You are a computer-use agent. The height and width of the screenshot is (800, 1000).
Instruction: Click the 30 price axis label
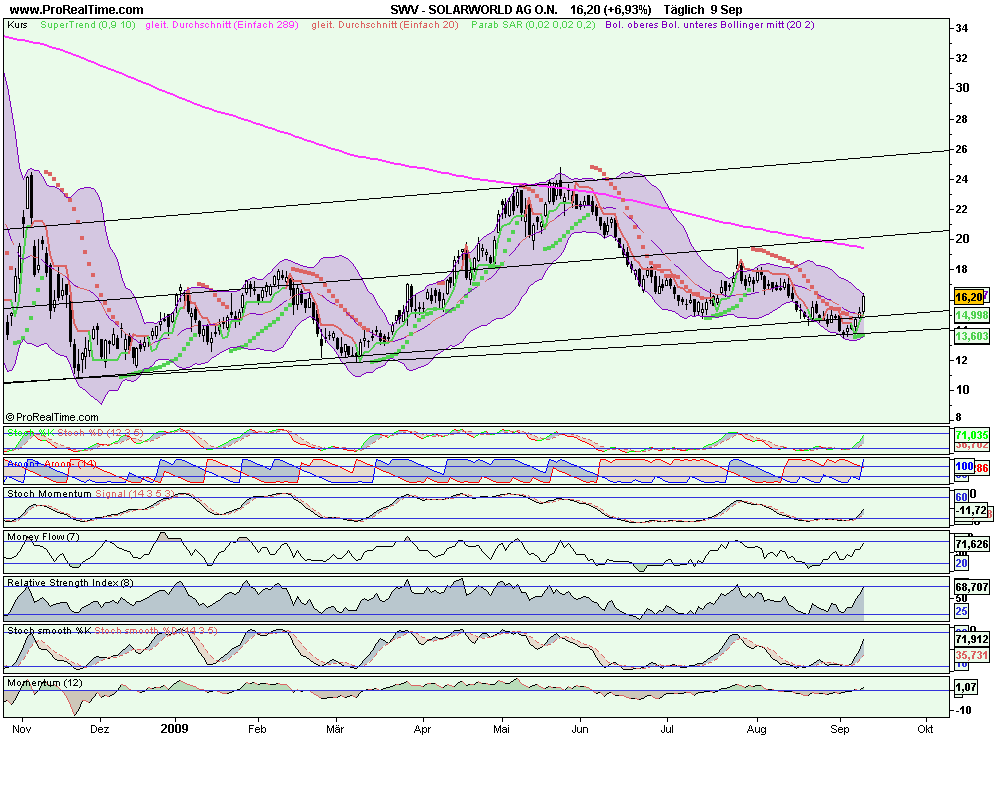click(961, 88)
